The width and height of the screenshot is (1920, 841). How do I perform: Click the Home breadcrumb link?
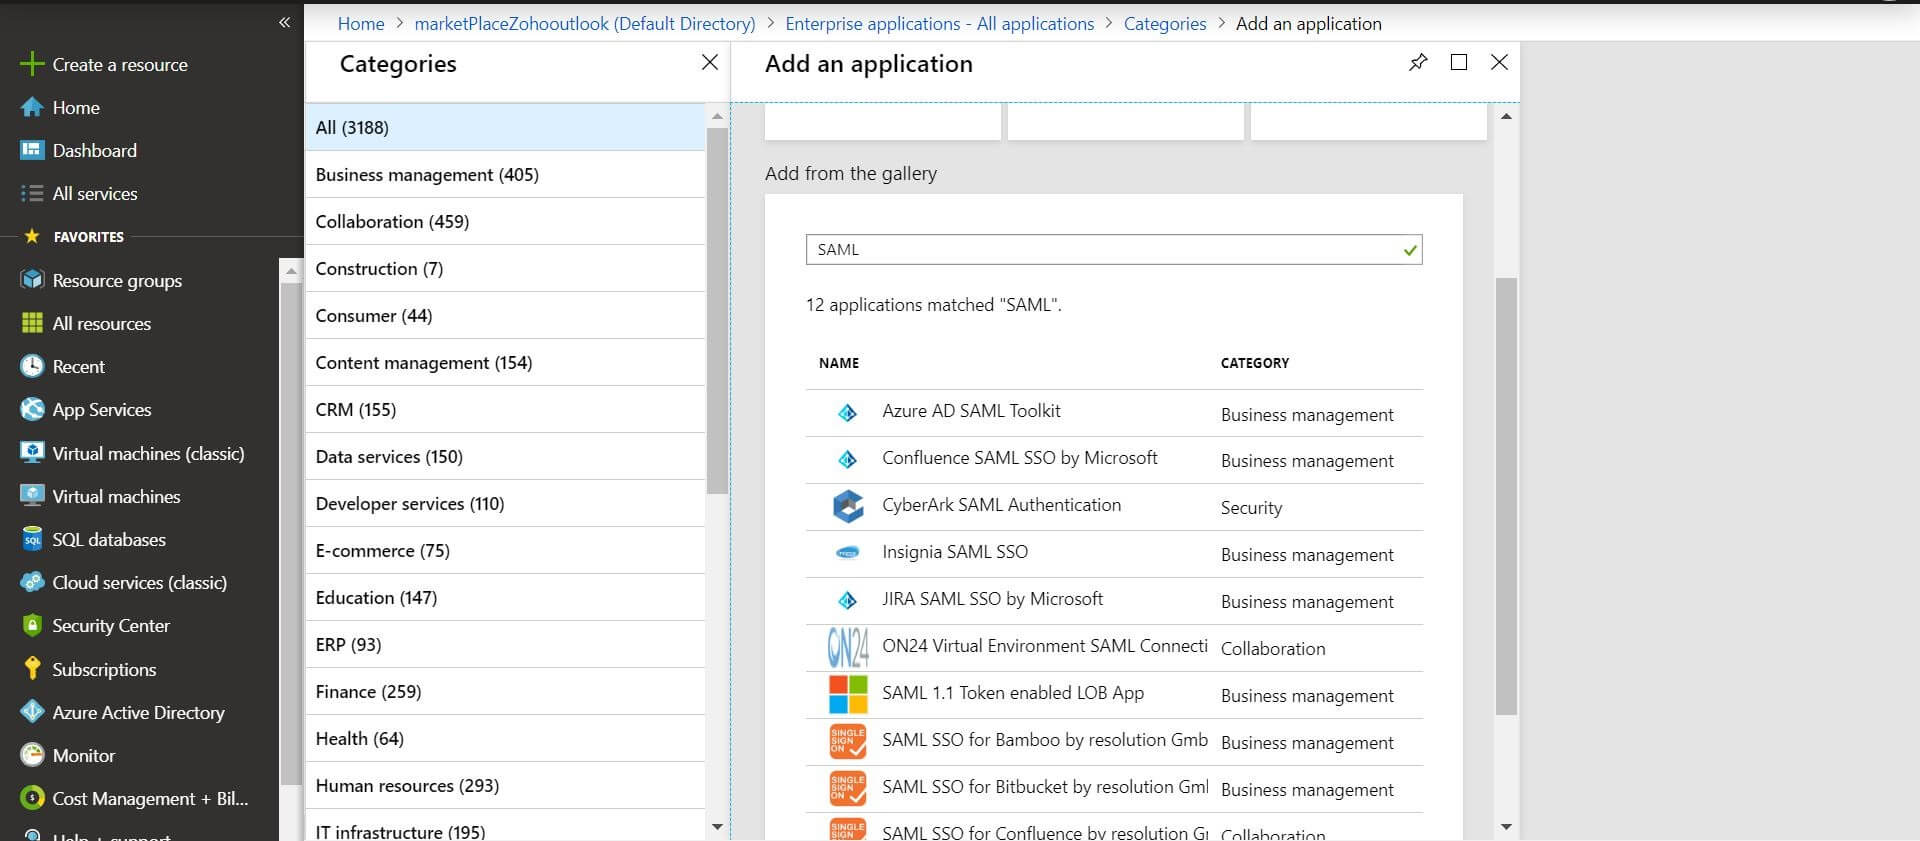[360, 23]
